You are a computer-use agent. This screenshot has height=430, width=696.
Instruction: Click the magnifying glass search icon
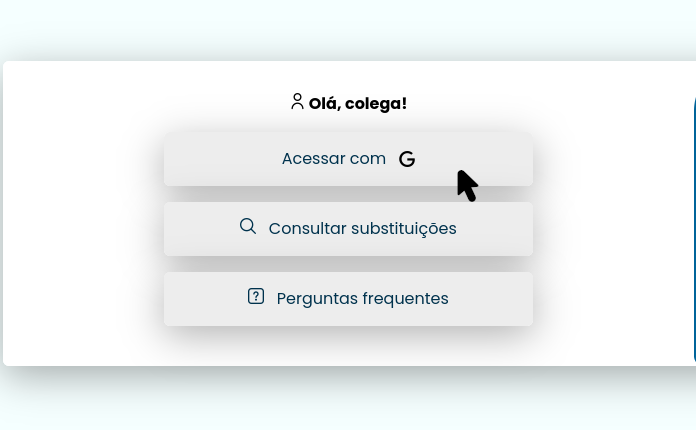tap(248, 227)
